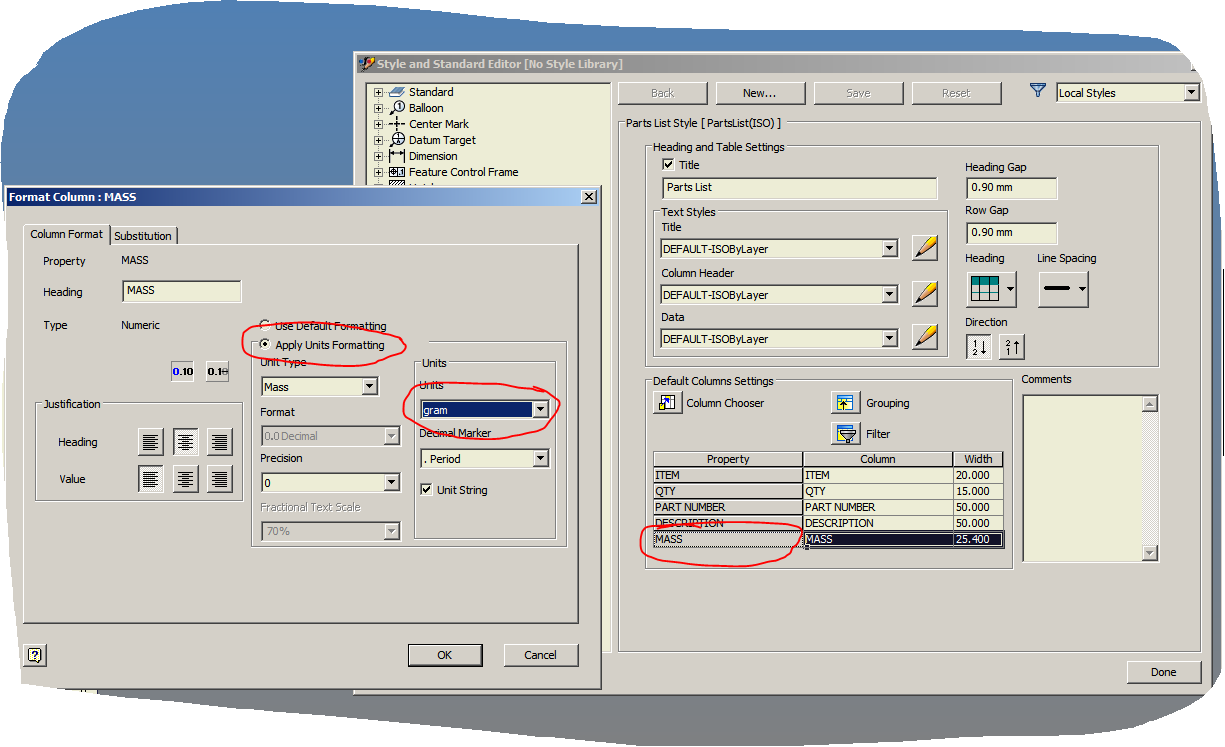1225x747 pixels.
Task: Click the Filter icon under Default Columns Settings
Action: [845, 433]
